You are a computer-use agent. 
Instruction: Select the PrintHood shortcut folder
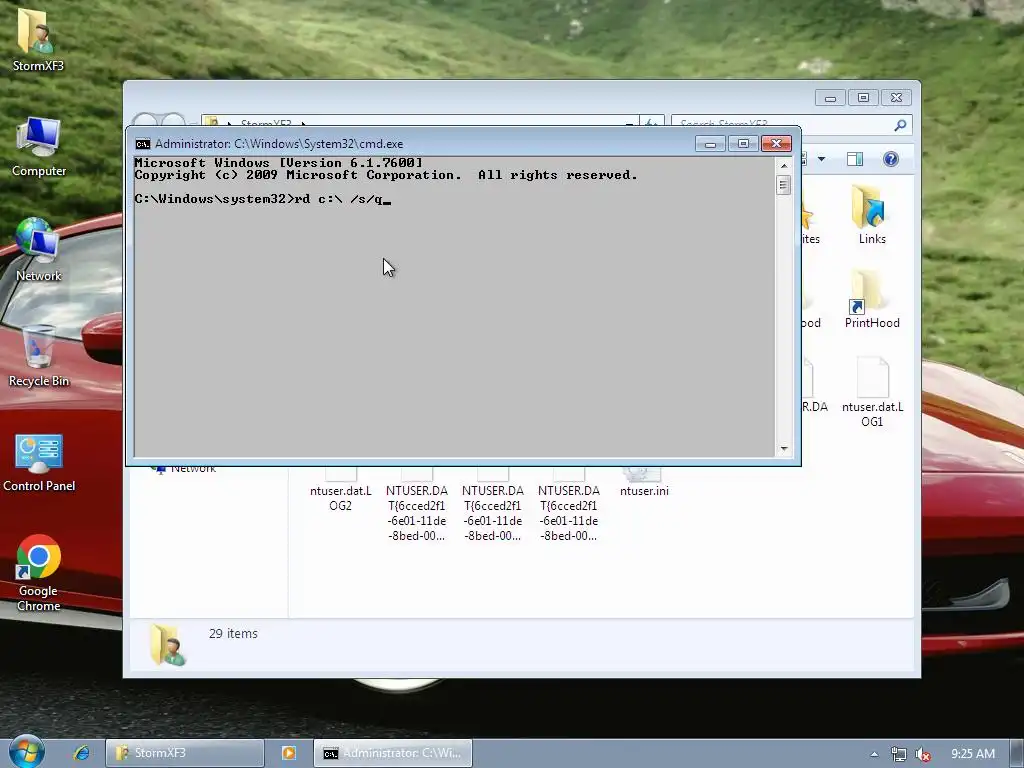[x=872, y=299]
